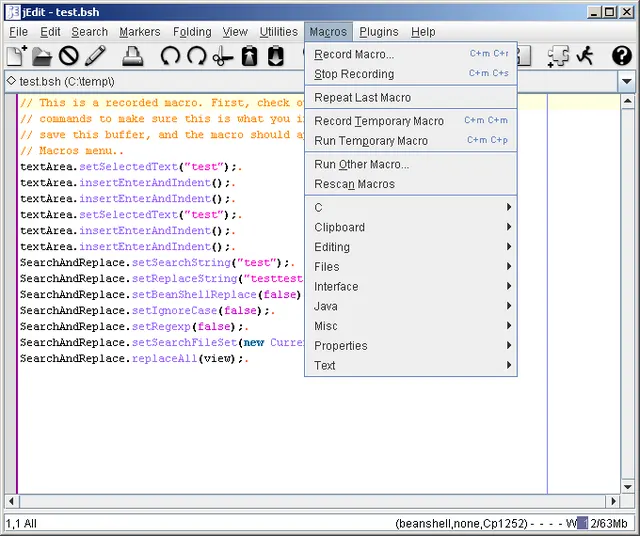Click the New File toolbar icon
Image resolution: width=640 pixels, height=536 pixels.
pos(16,56)
